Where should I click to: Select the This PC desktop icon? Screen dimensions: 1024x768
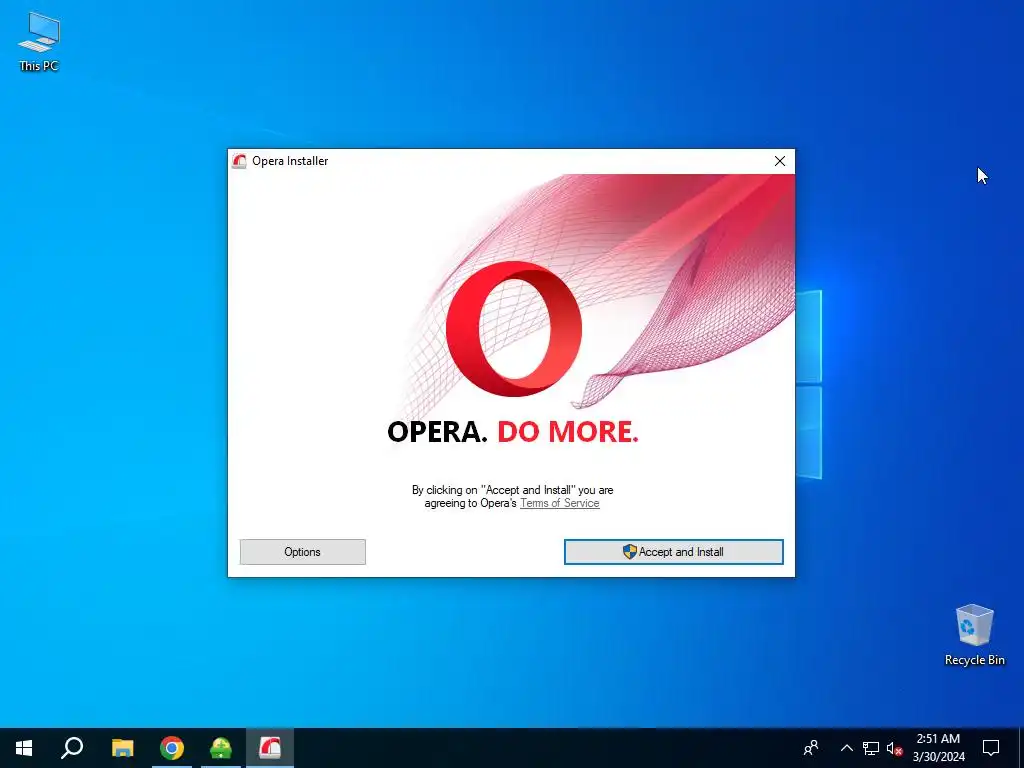click(39, 42)
